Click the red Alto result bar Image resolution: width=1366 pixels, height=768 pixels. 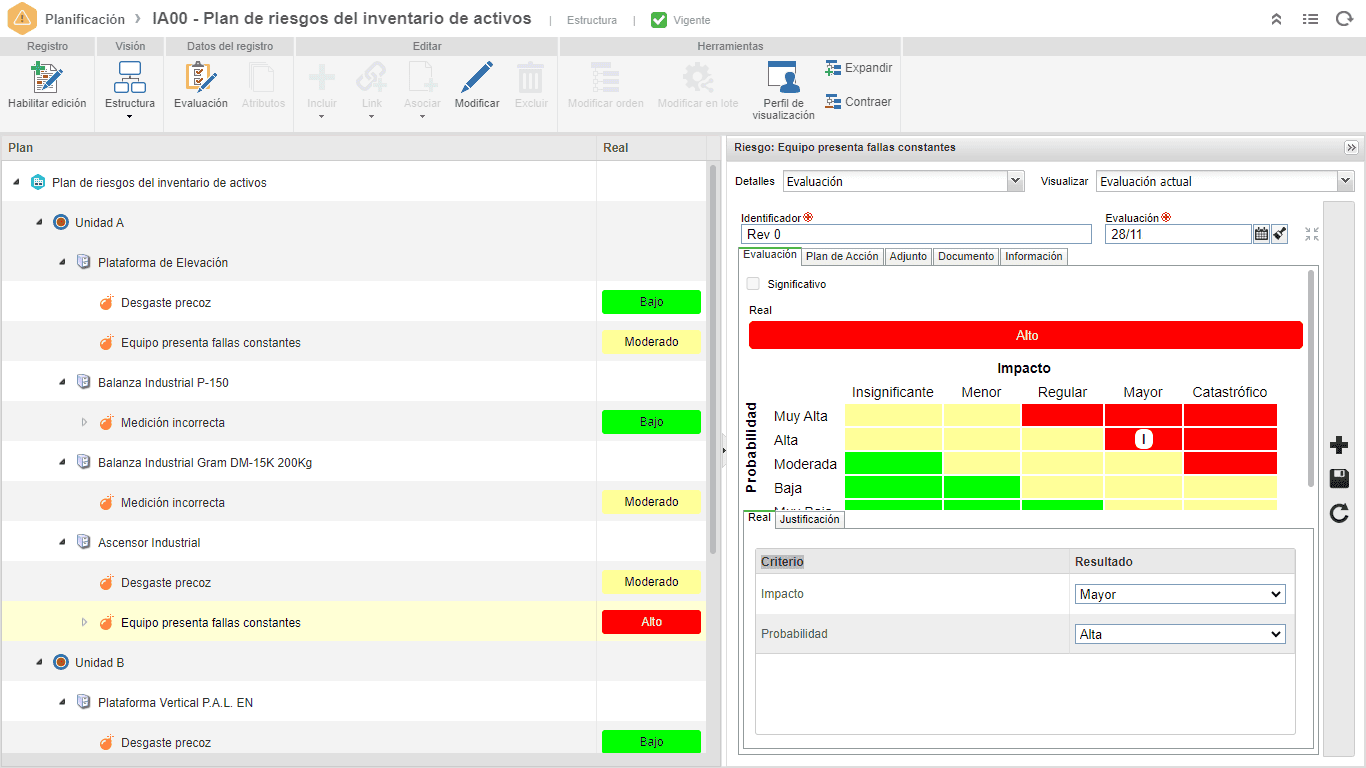coord(1026,335)
